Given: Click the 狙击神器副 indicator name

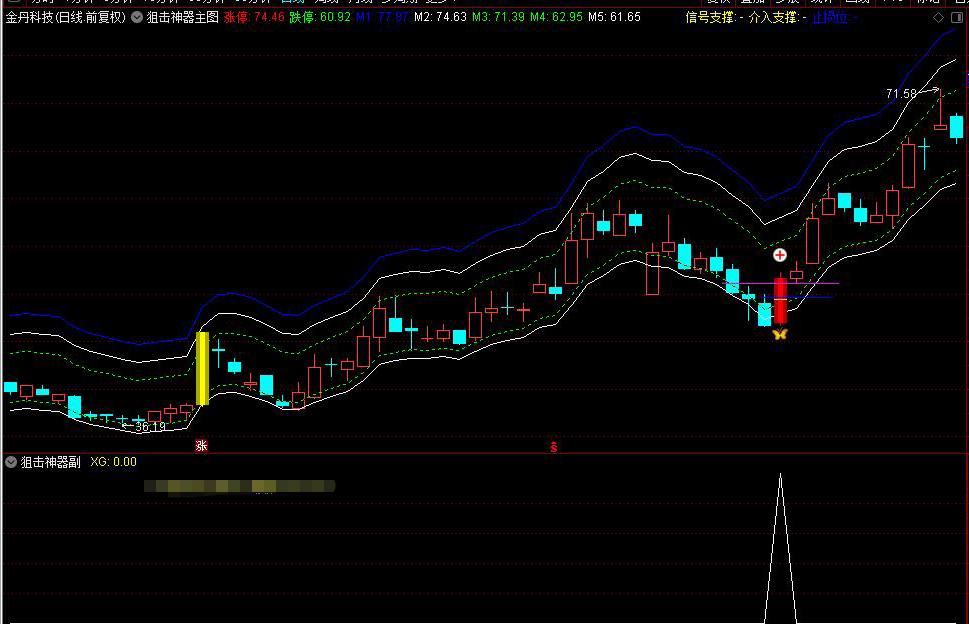Looking at the screenshot, I should 50,462.
